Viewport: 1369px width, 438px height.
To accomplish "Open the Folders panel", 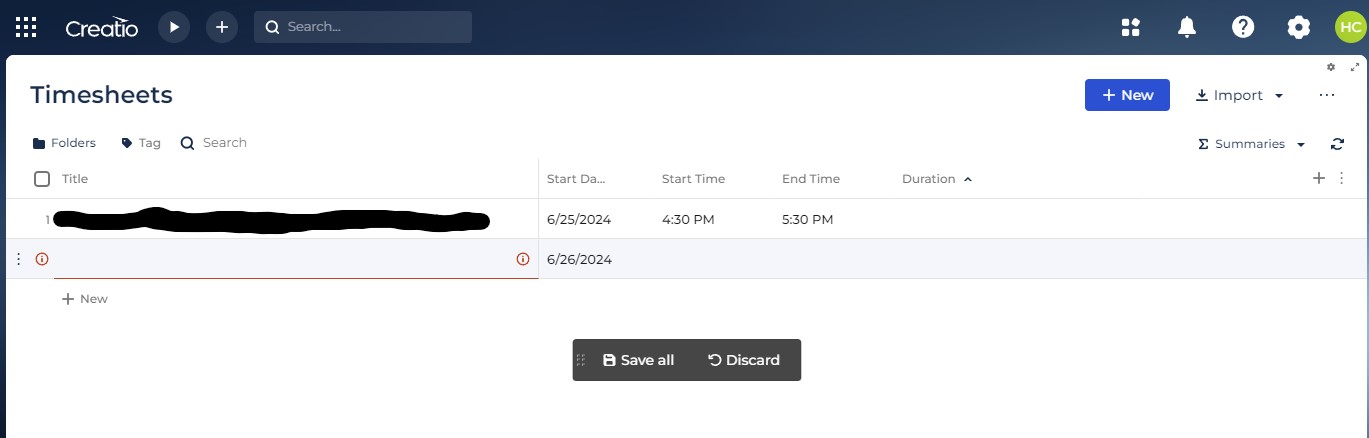I will click(x=64, y=143).
